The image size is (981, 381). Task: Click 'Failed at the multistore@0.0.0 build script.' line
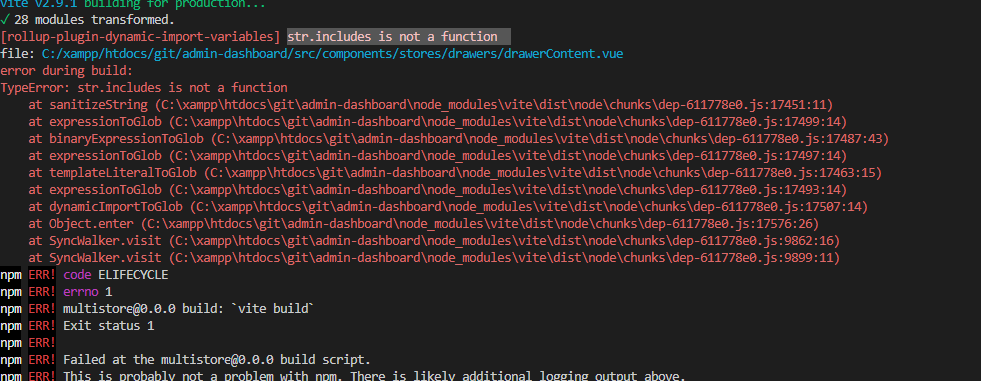pyautogui.click(x=217, y=360)
